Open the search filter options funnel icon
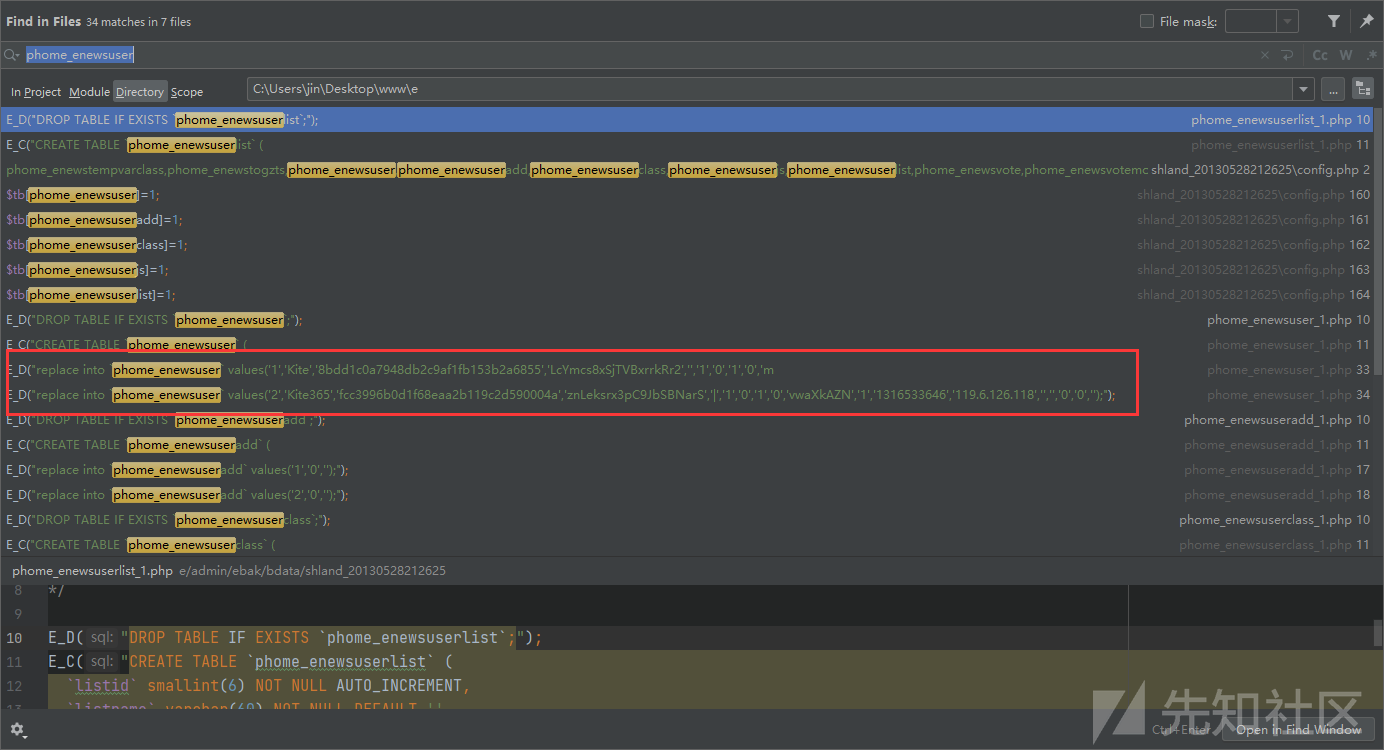The image size is (1384, 750). pos(1333,21)
